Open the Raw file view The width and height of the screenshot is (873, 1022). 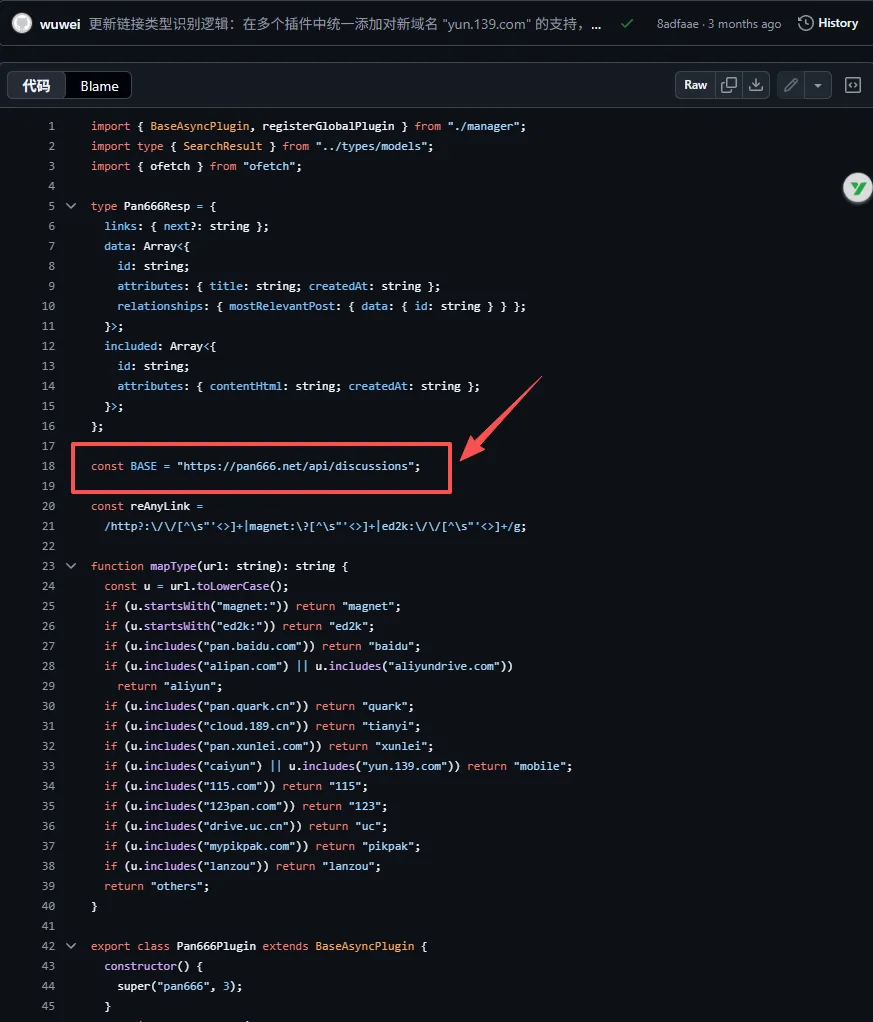point(695,85)
